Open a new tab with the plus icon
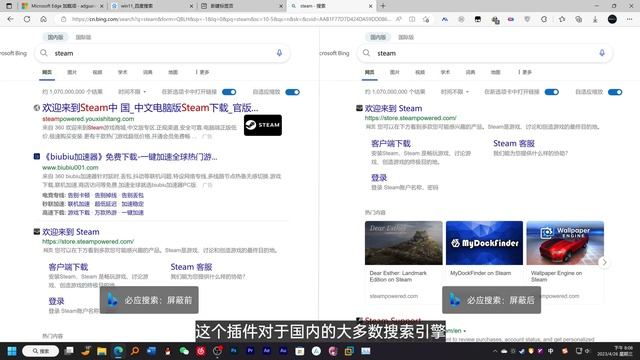This screenshot has height=360, width=640. [x=383, y=6]
